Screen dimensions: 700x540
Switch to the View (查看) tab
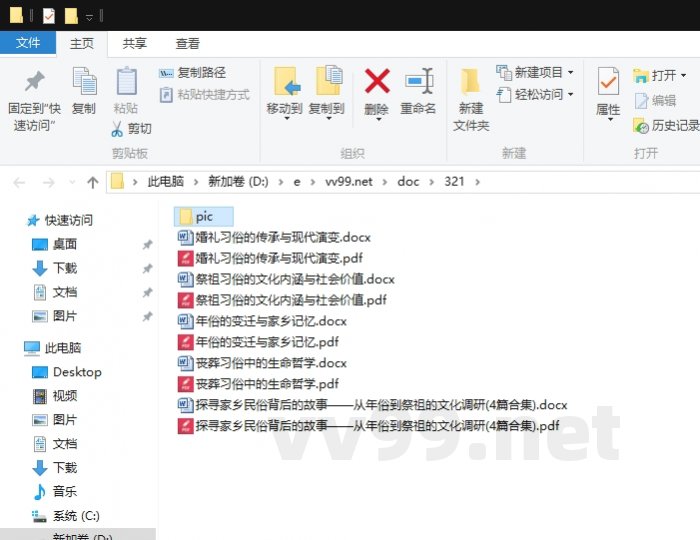coord(188,43)
